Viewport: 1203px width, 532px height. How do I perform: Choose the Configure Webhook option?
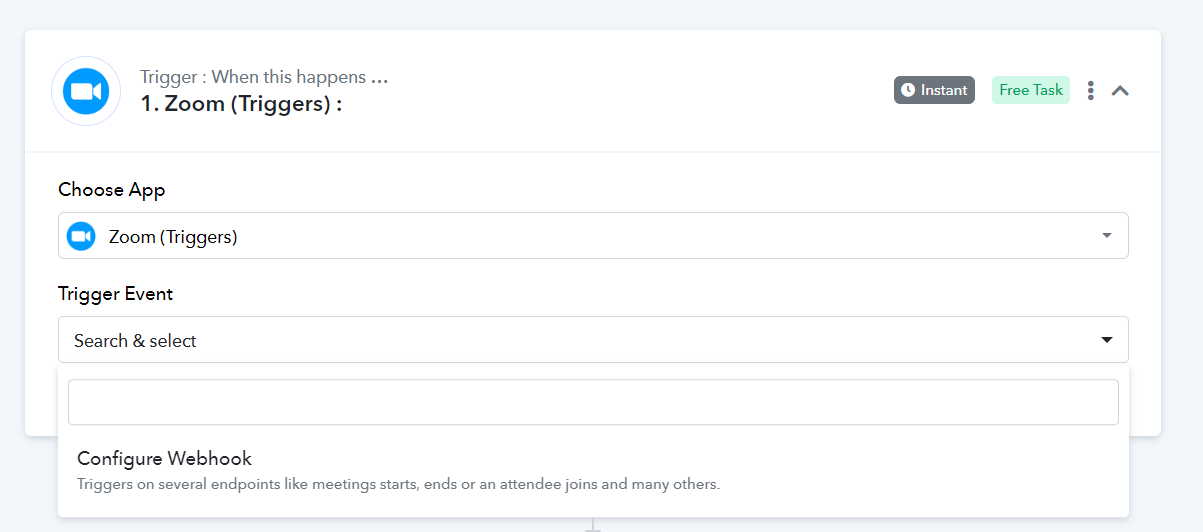point(593,470)
